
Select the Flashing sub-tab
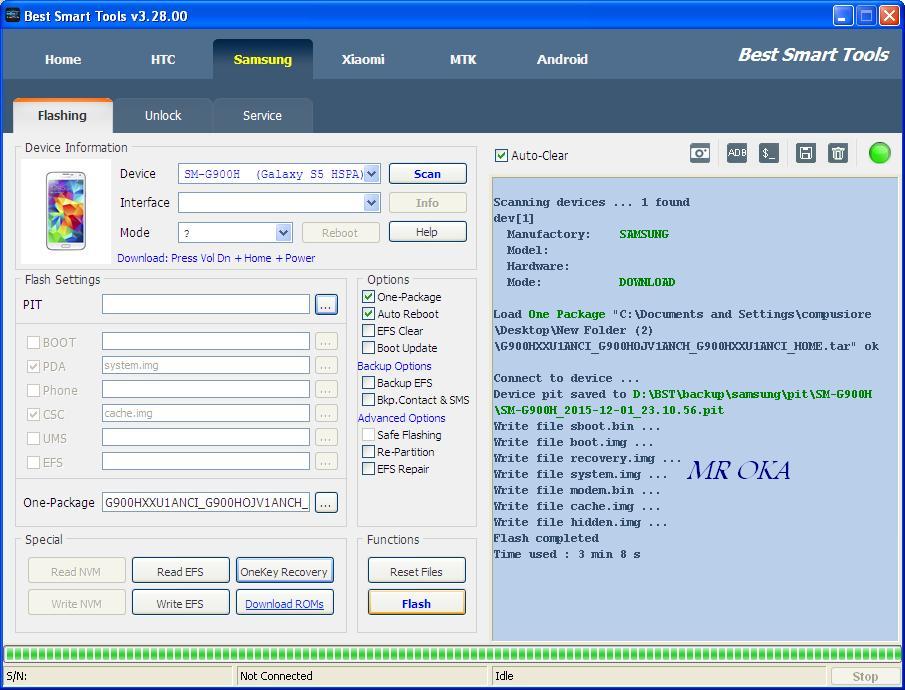pyautogui.click(x=62, y=115)
